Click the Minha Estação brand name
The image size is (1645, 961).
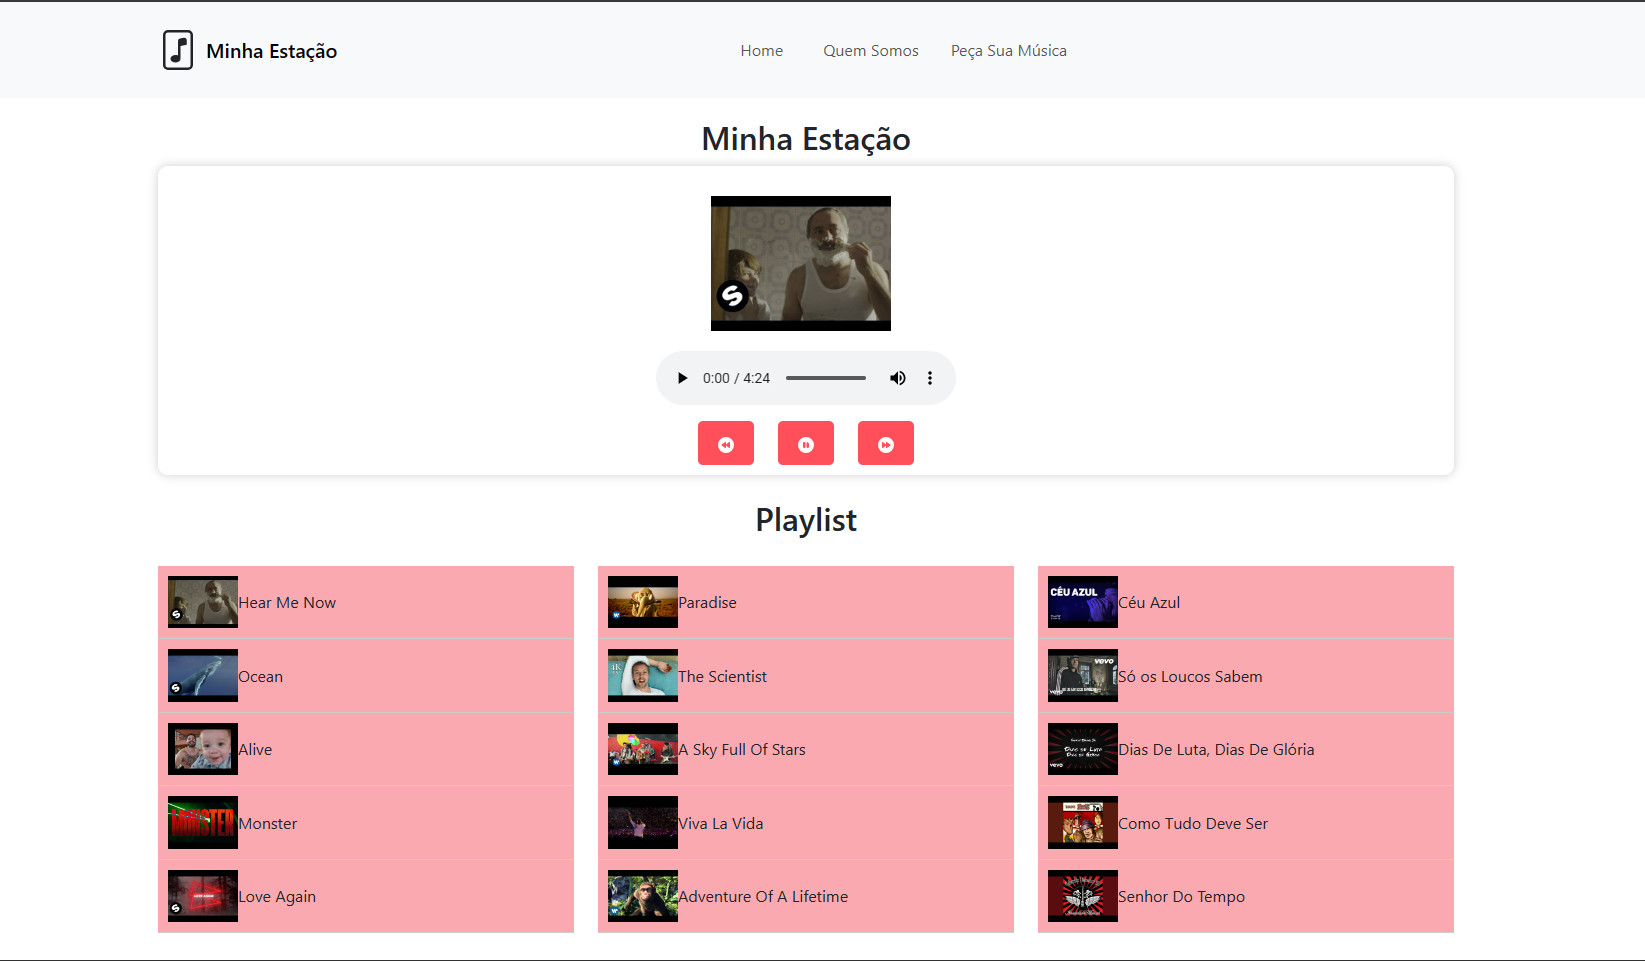(x=272, y=51)
